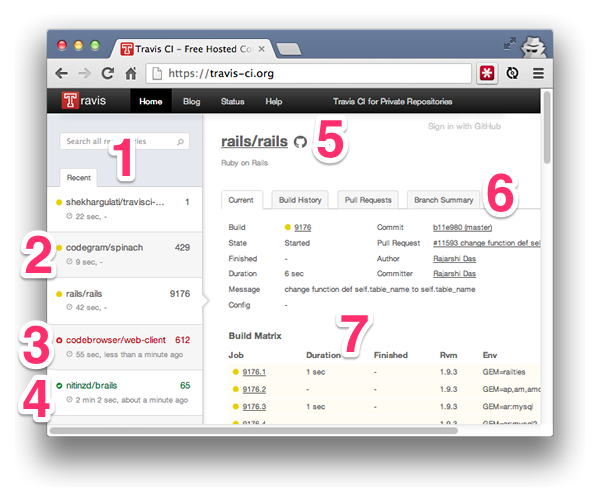Click build number 429 for codegram/spinach
The width and height of the screenshot is (600, 501).
tap(182, 248)
